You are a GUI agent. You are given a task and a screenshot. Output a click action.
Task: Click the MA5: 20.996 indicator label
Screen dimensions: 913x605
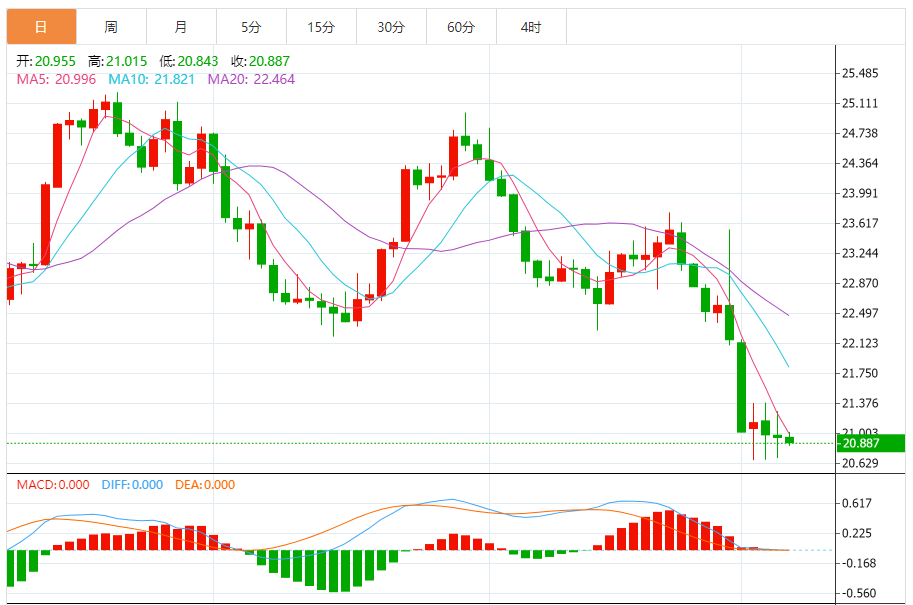[x=56, y=79]
